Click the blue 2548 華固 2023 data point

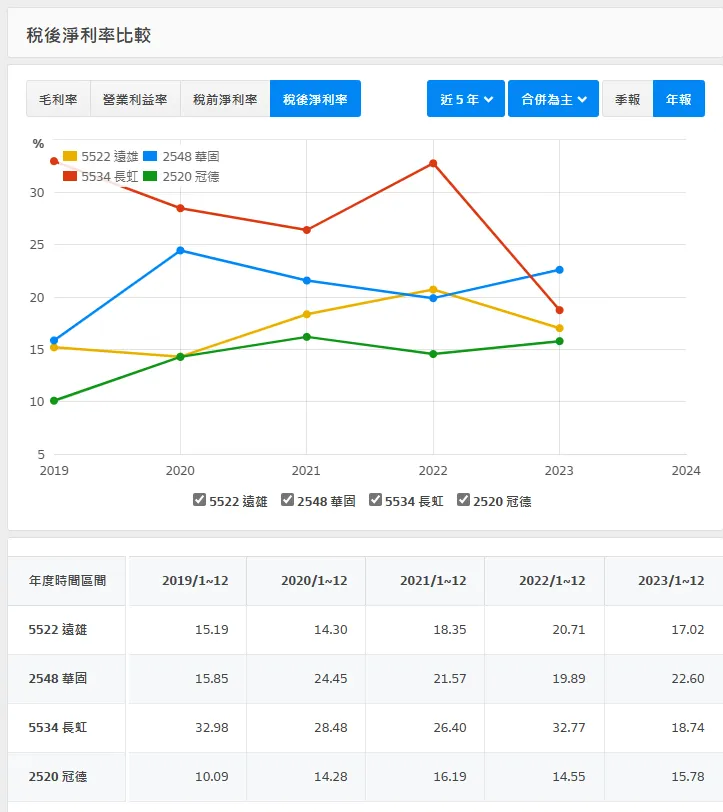pos(559,270)
